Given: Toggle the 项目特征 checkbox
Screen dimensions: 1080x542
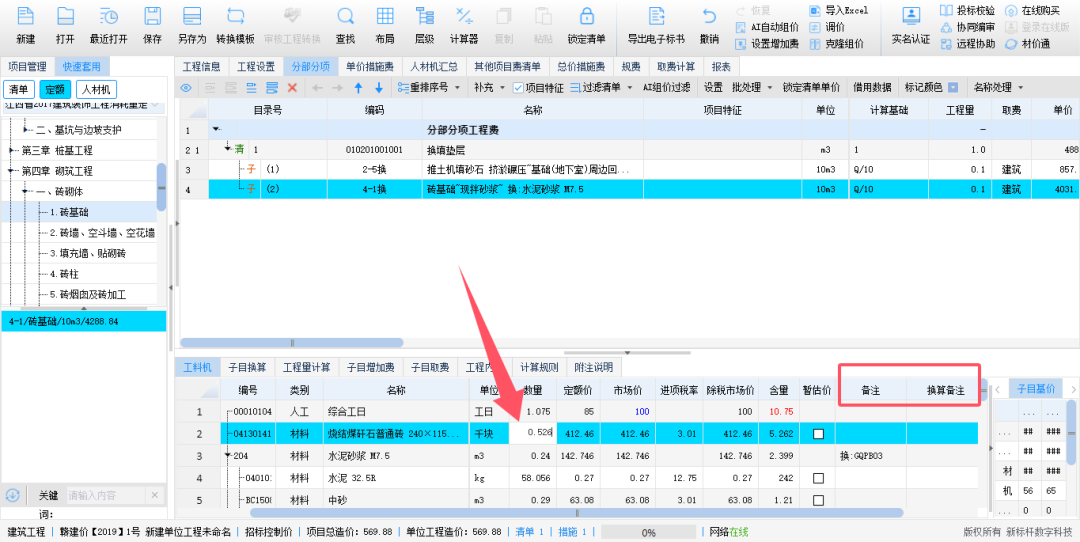Looking at the screenshot, I should [517, 88].
